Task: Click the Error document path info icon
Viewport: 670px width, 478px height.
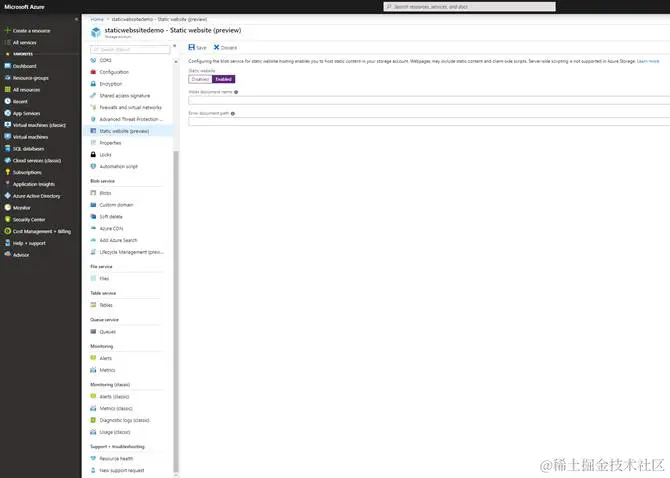Action: pyautogui.click(x=233, y=113)
